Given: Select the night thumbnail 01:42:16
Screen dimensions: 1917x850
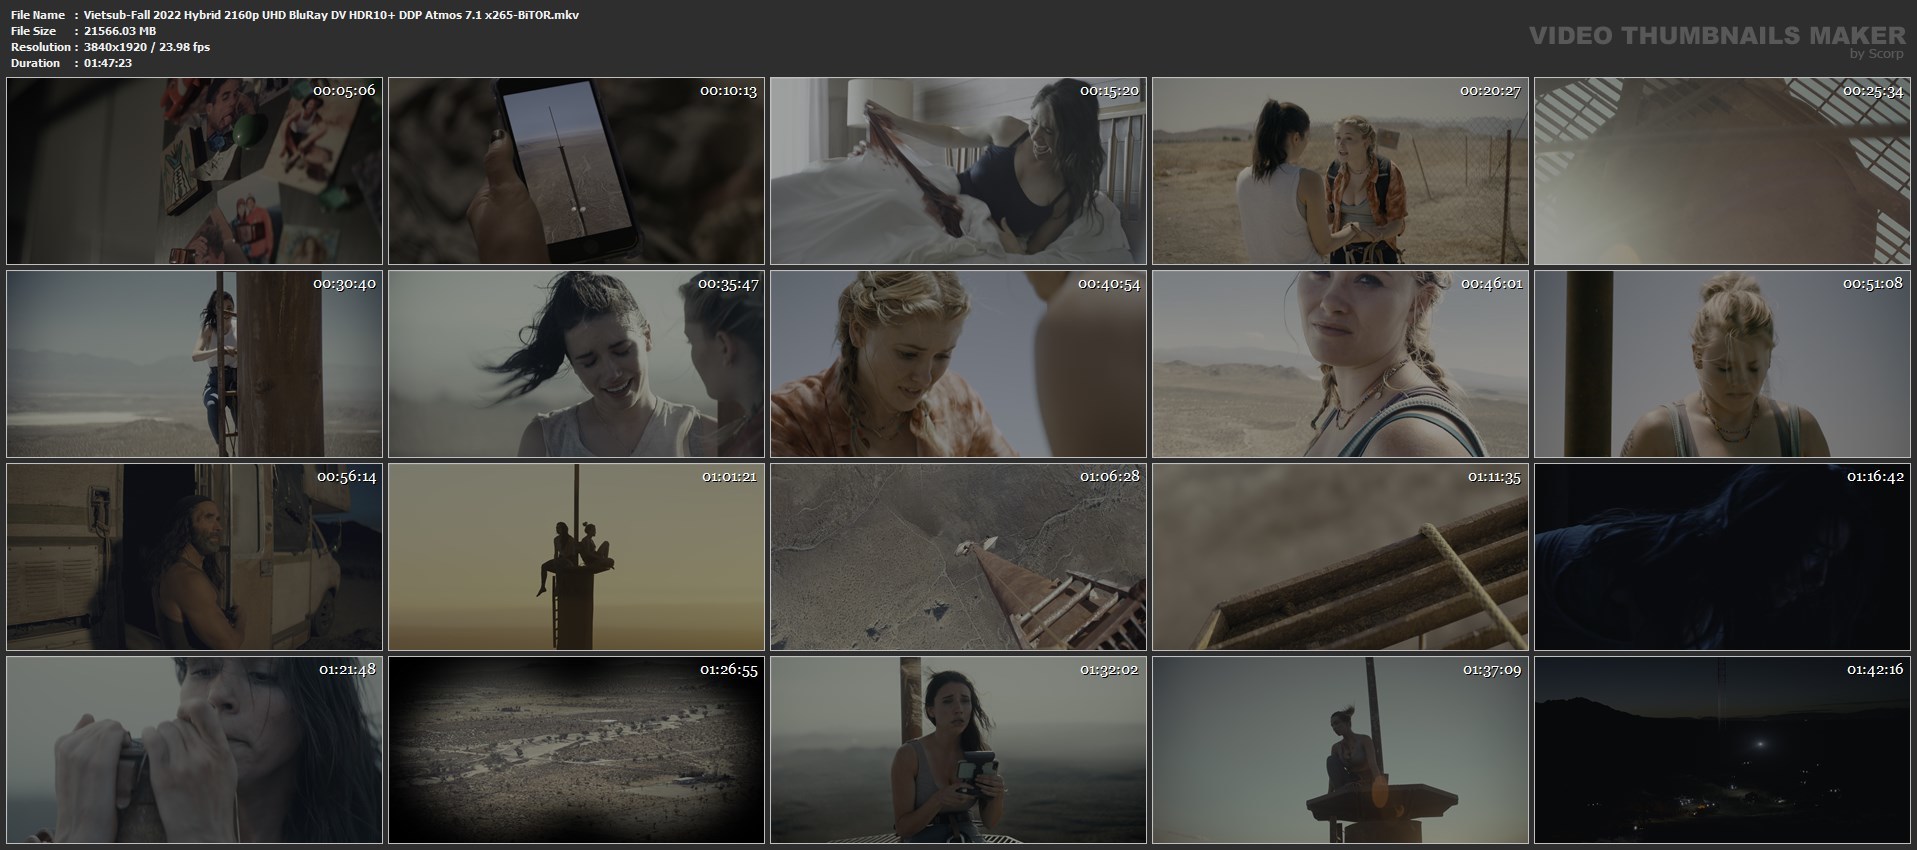Looking at the screenshot, I should click(x=1722, y=750).
